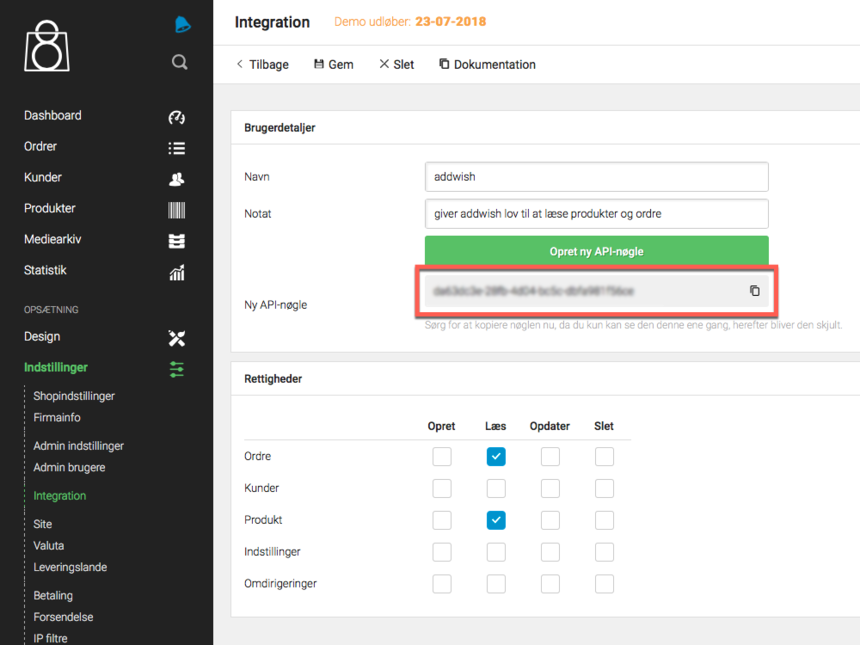Click the search magnifier icon in sidebar
860x645 pixels.
(179, 62)
